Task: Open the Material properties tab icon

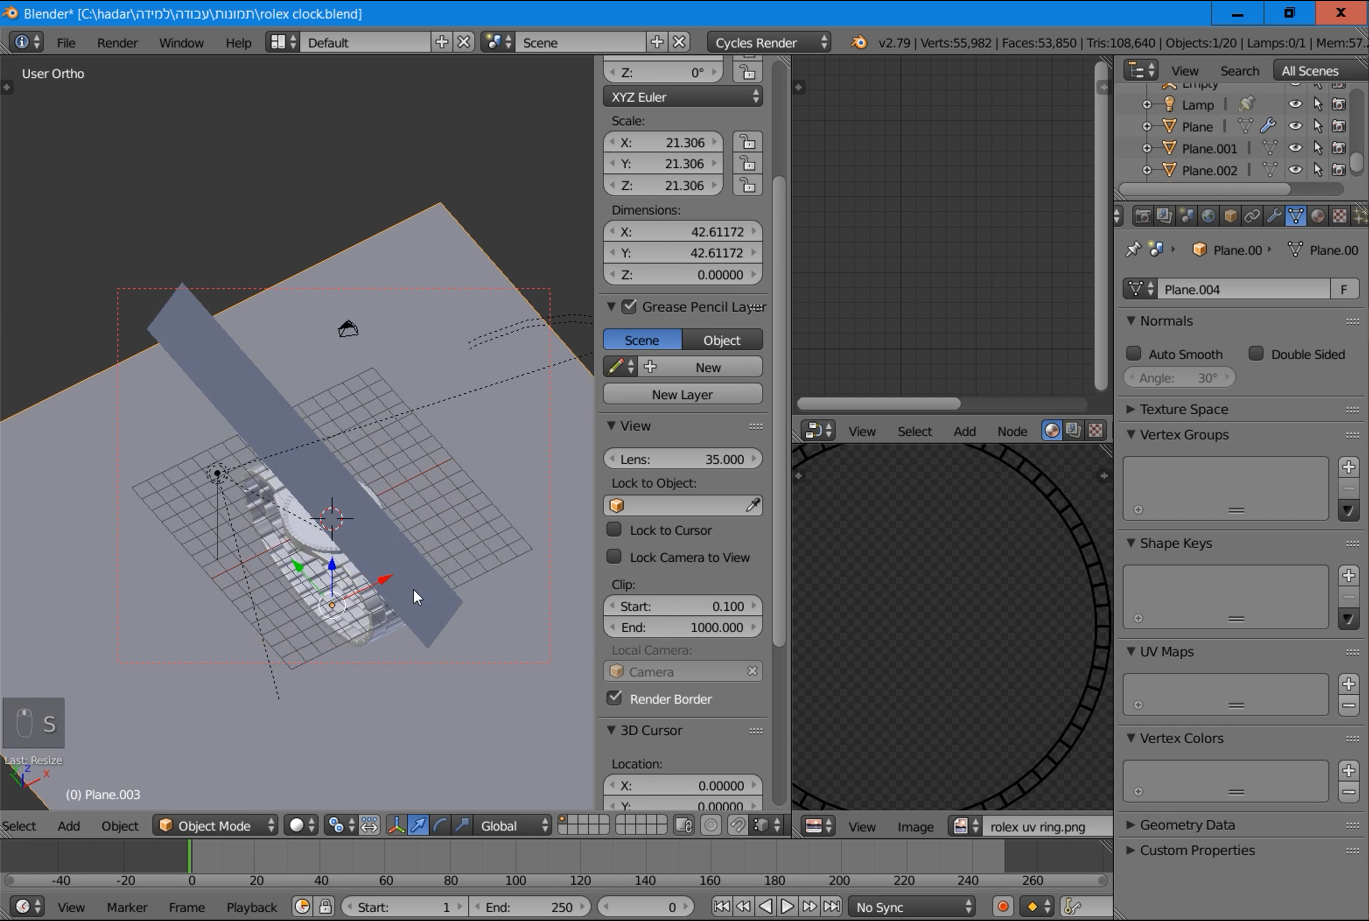Action: (1318, 216)
